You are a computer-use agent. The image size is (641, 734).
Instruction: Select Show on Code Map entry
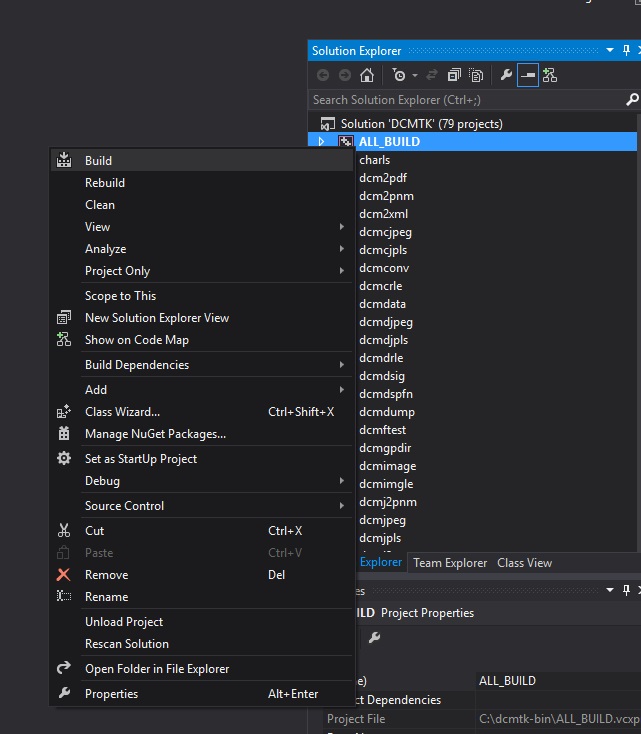click(201, 340)
